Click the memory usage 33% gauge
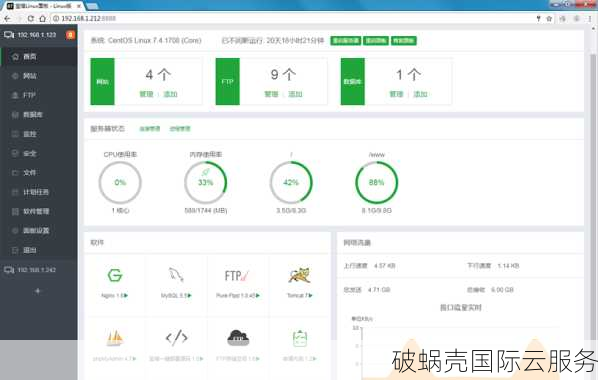 click(x=206, y=182)
